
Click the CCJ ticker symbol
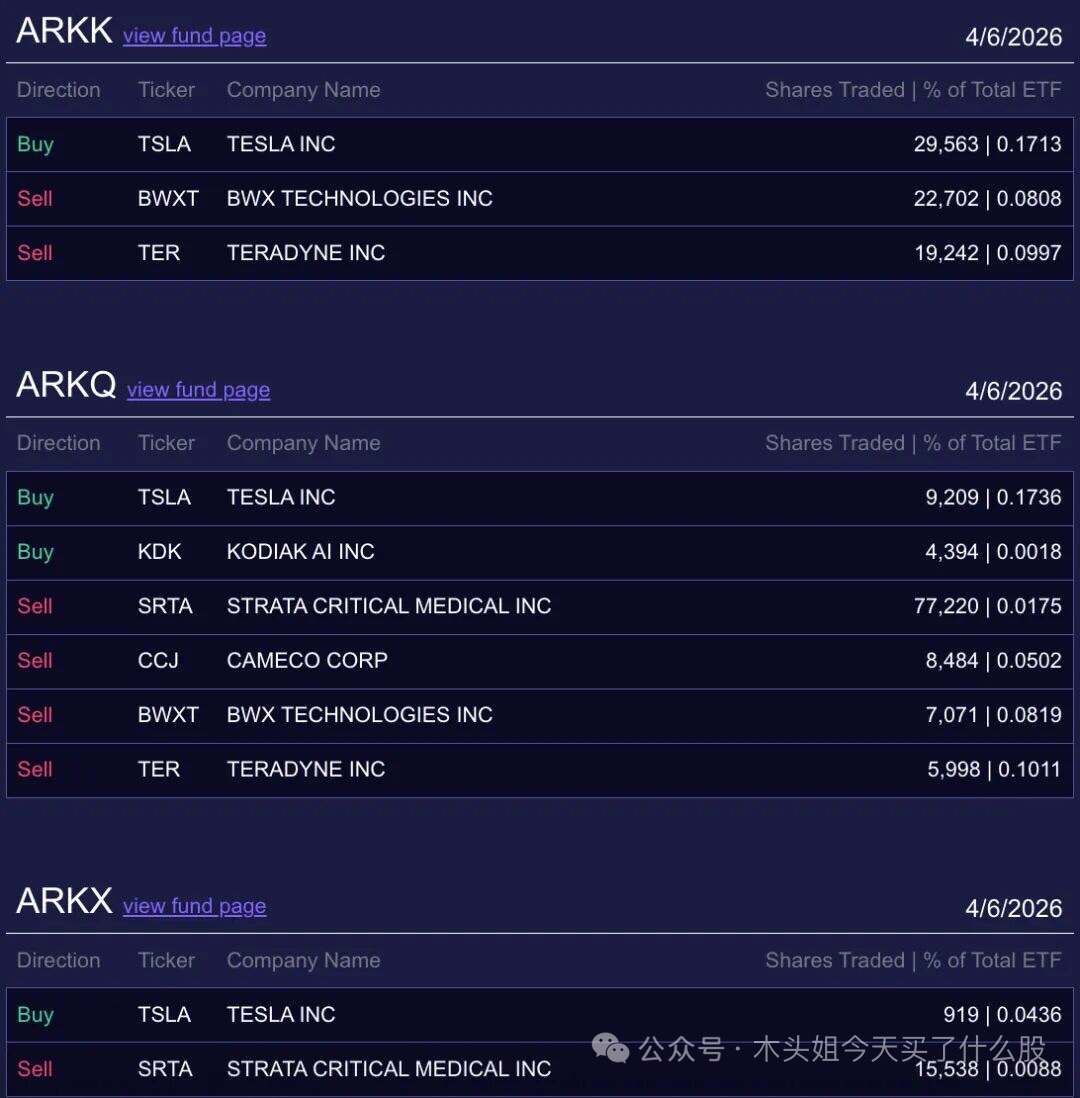click(x=158, y=660)
